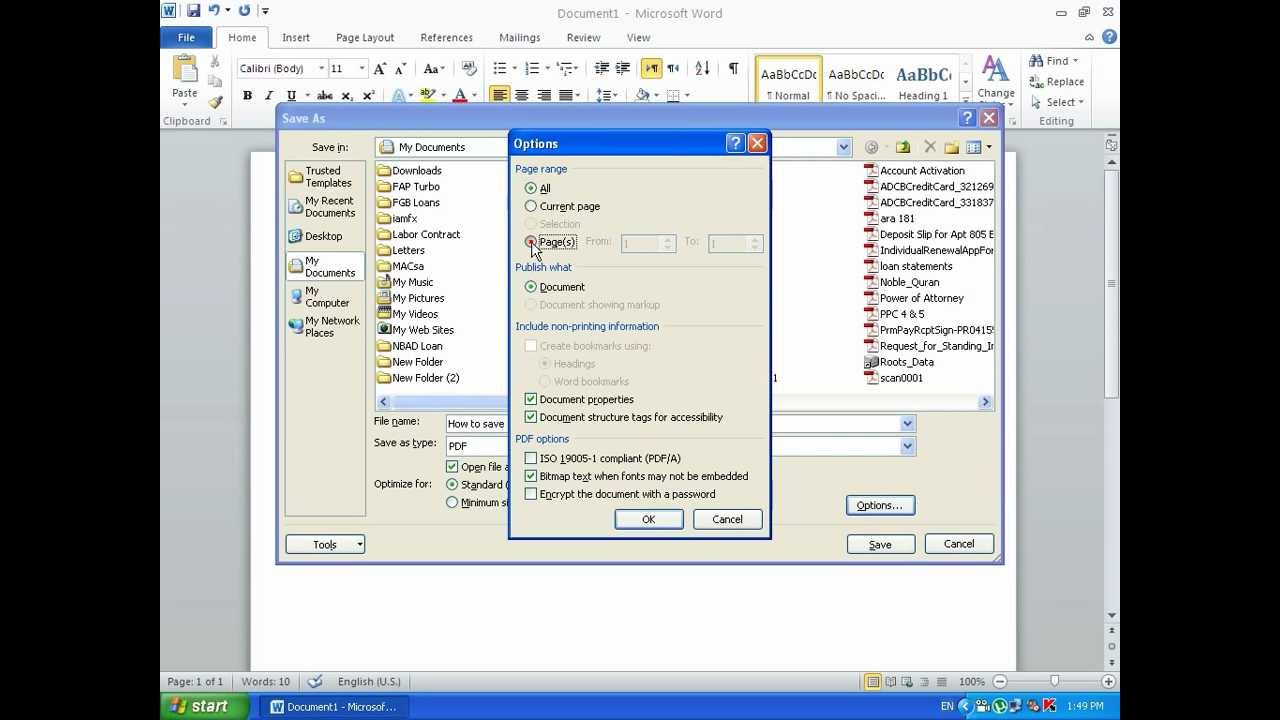Select the All page range radio

[x=531, y=188]
